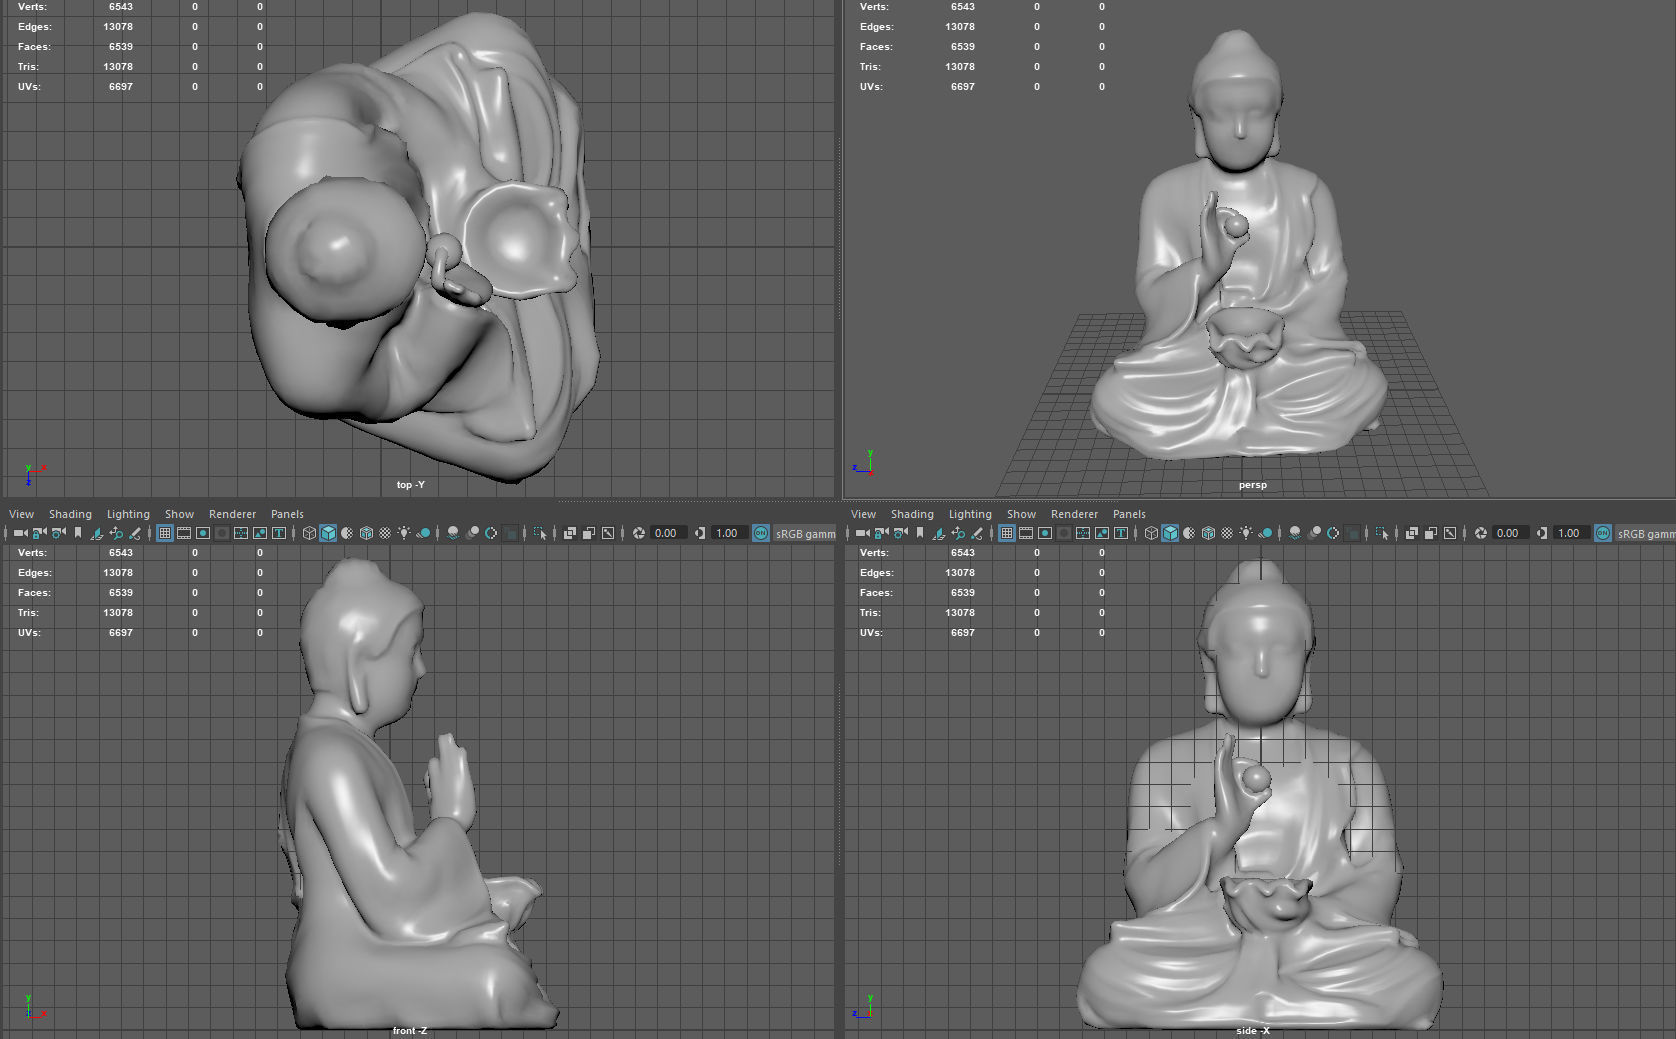Click Image Plane icon in front -Z panel
Image resolution: width=1676 pixels, height=1039 pixels.
(97, 533)
